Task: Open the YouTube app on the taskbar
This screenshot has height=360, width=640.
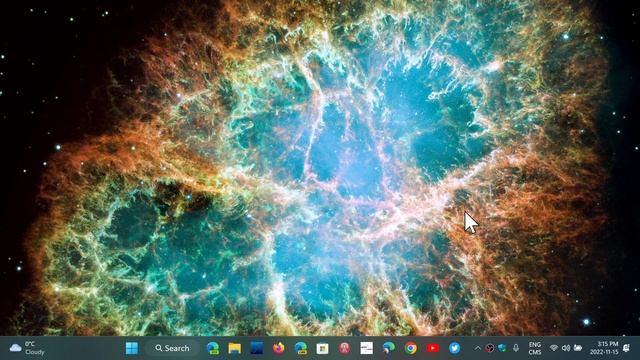Action: click(433, 348)
